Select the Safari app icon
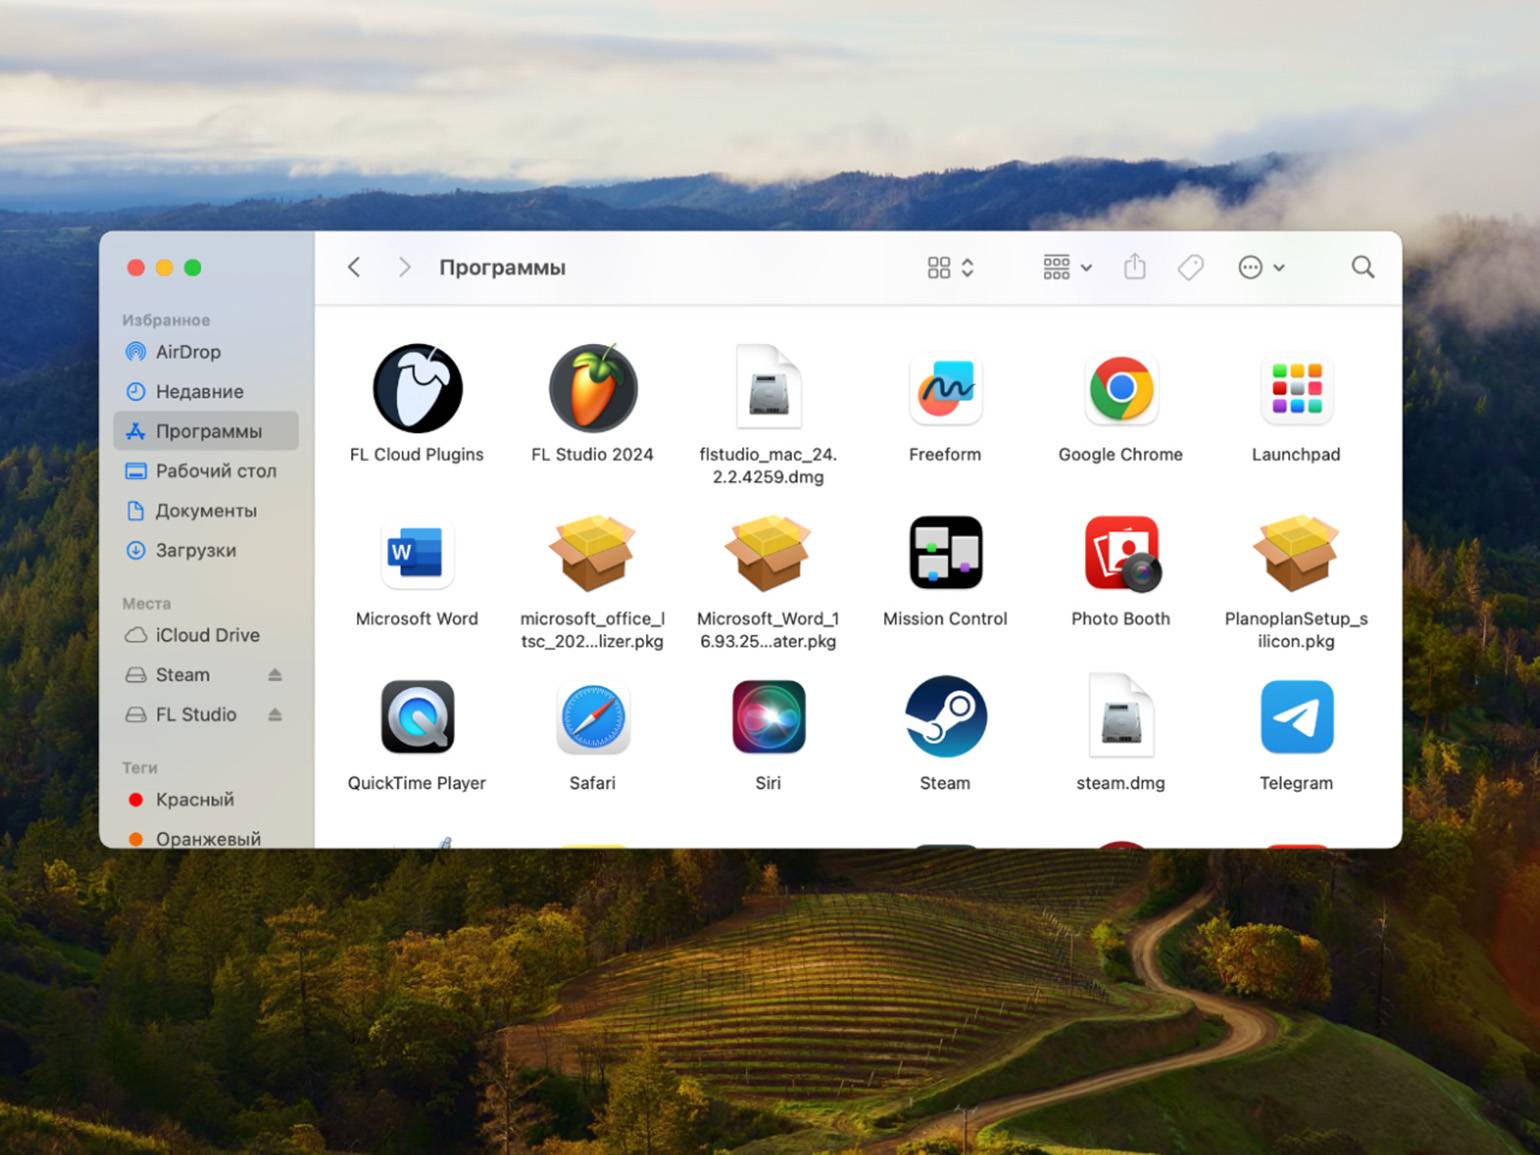The image size is (1540, 1155). point(593,717)
